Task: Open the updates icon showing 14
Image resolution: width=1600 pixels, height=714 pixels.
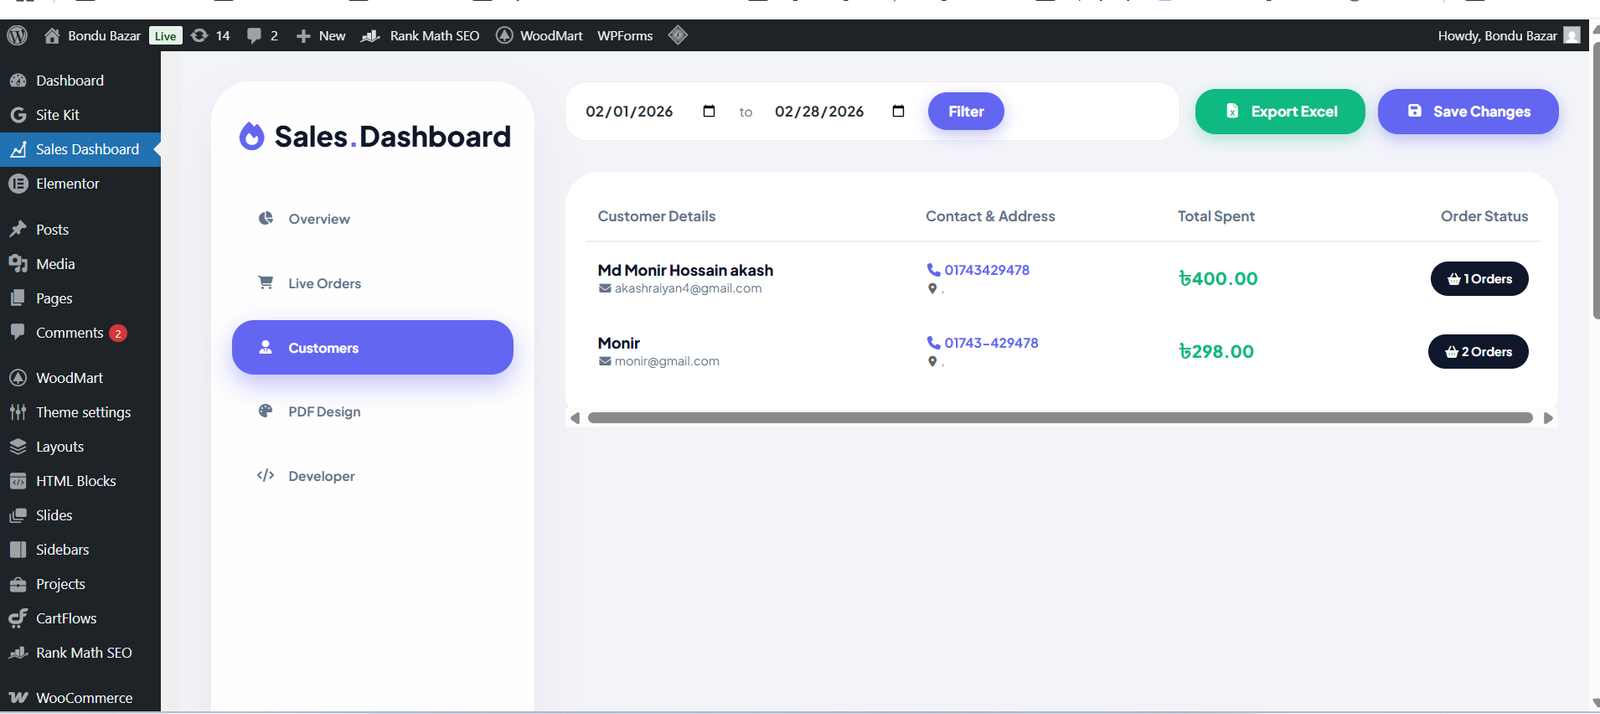Action: coord(200,36)
